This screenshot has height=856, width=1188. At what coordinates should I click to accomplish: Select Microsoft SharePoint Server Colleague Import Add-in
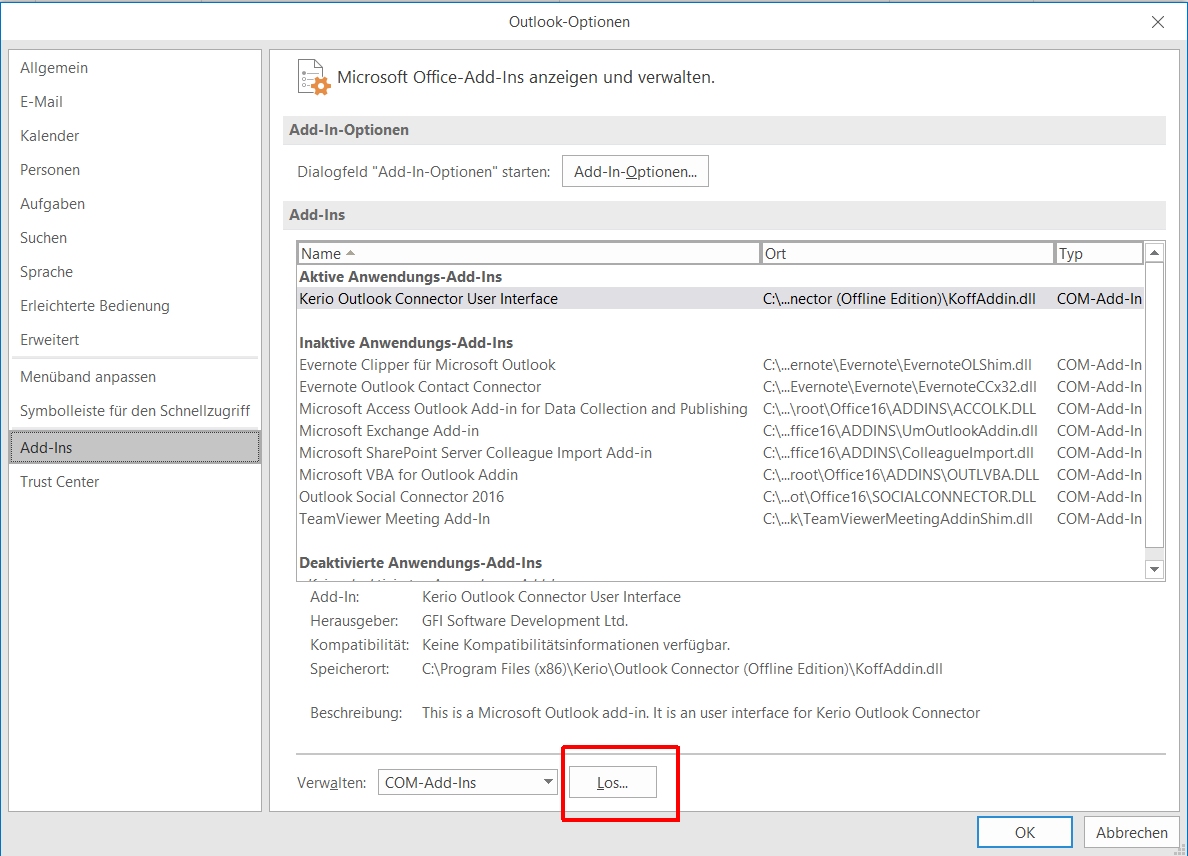tap(721, 453)
